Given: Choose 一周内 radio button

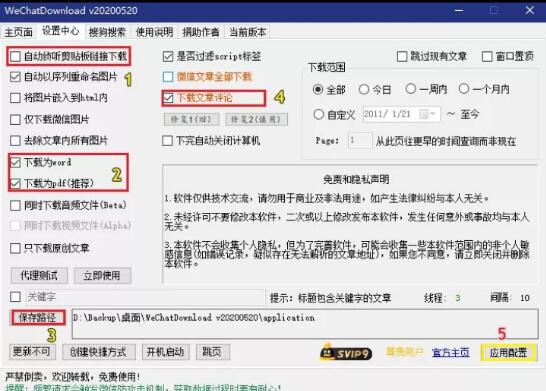Looking at the screenshot, I should tap(411, 89).
